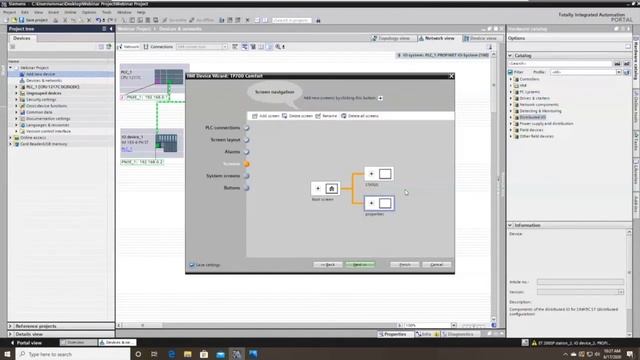Screen dimensions: 640x360
Task: Toggle Save settings checkbox in wizard
Action: coord(191,265)
